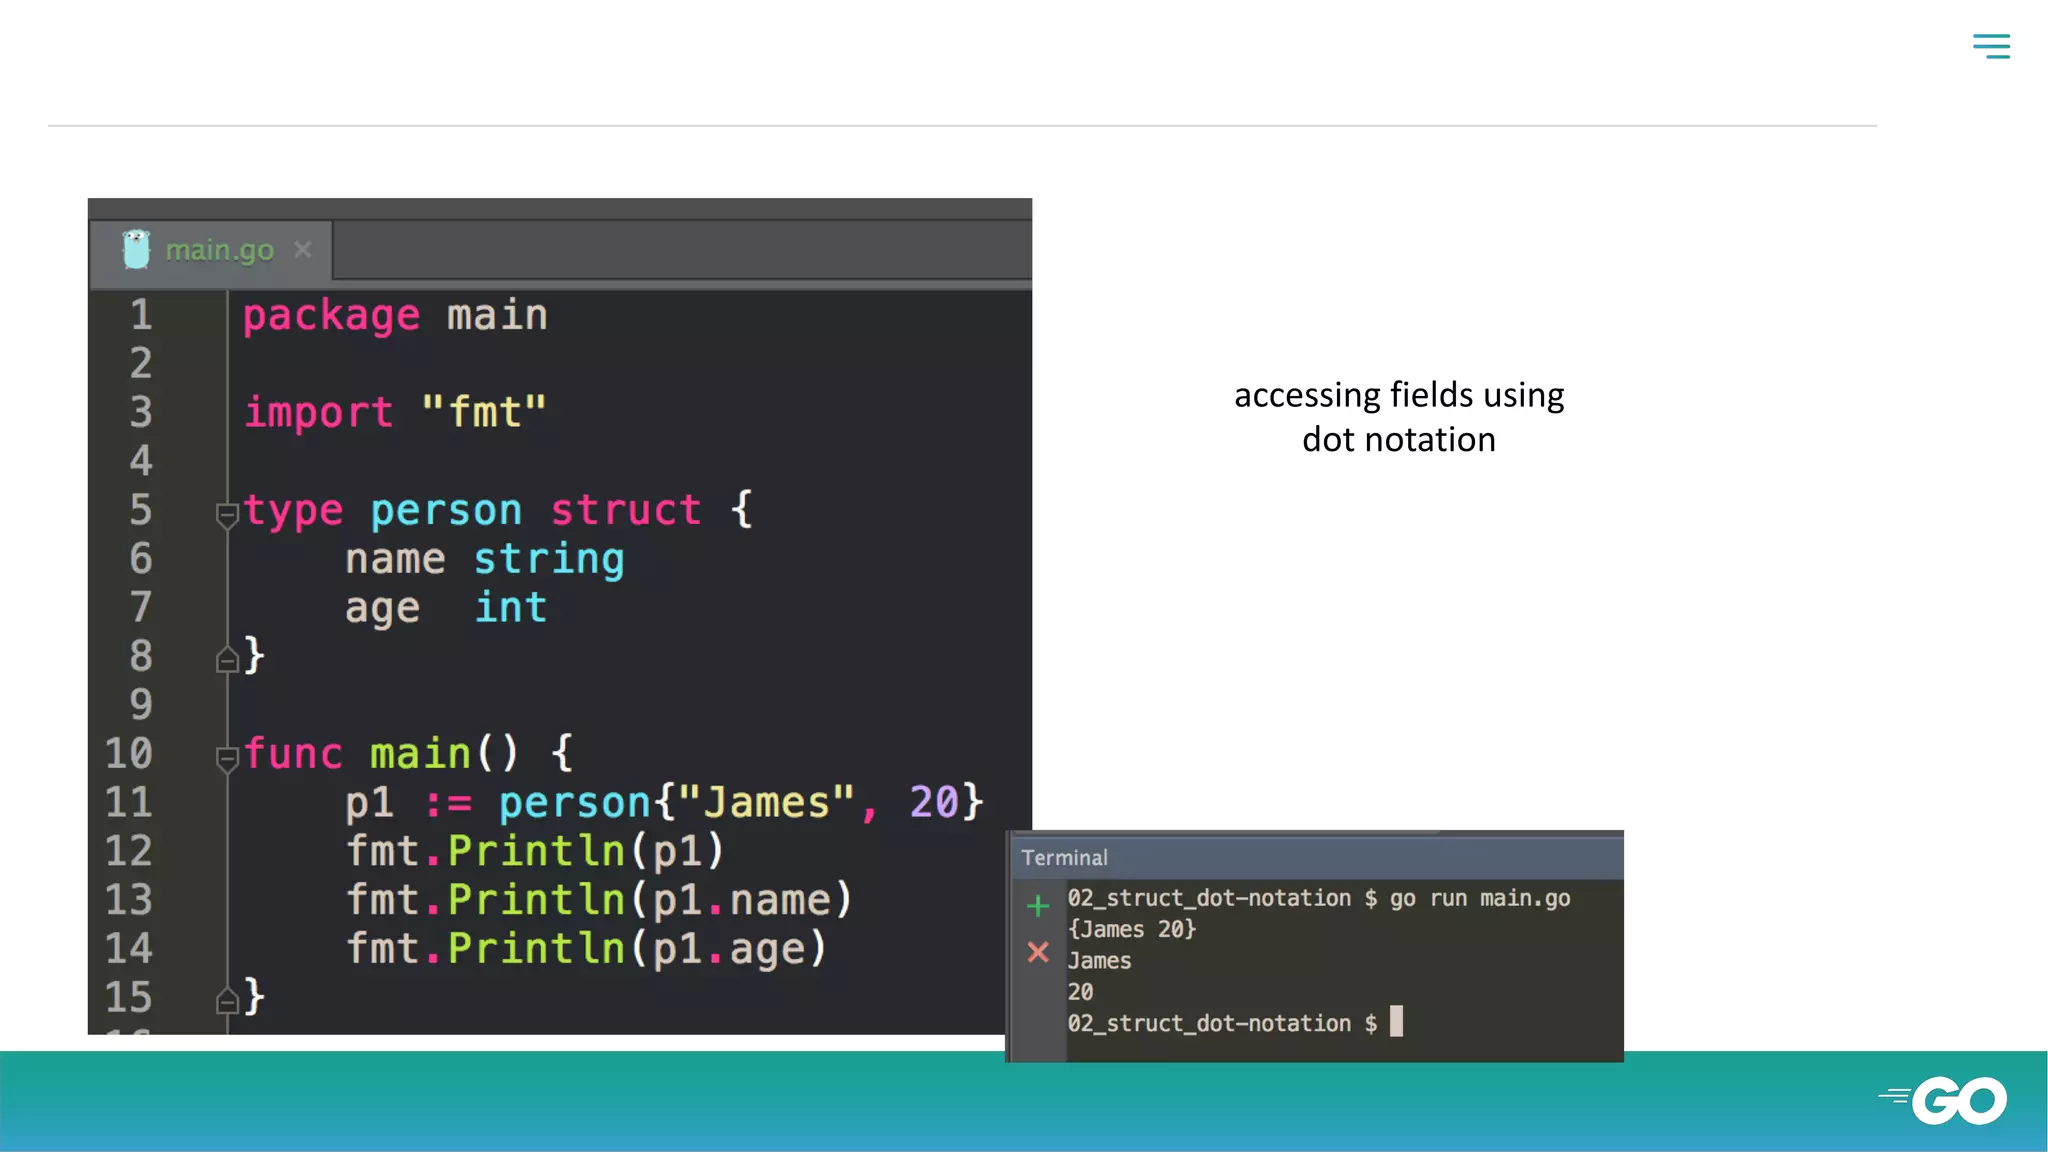Click 'accessing fields using dot notation' caption

pos(1399,417)
